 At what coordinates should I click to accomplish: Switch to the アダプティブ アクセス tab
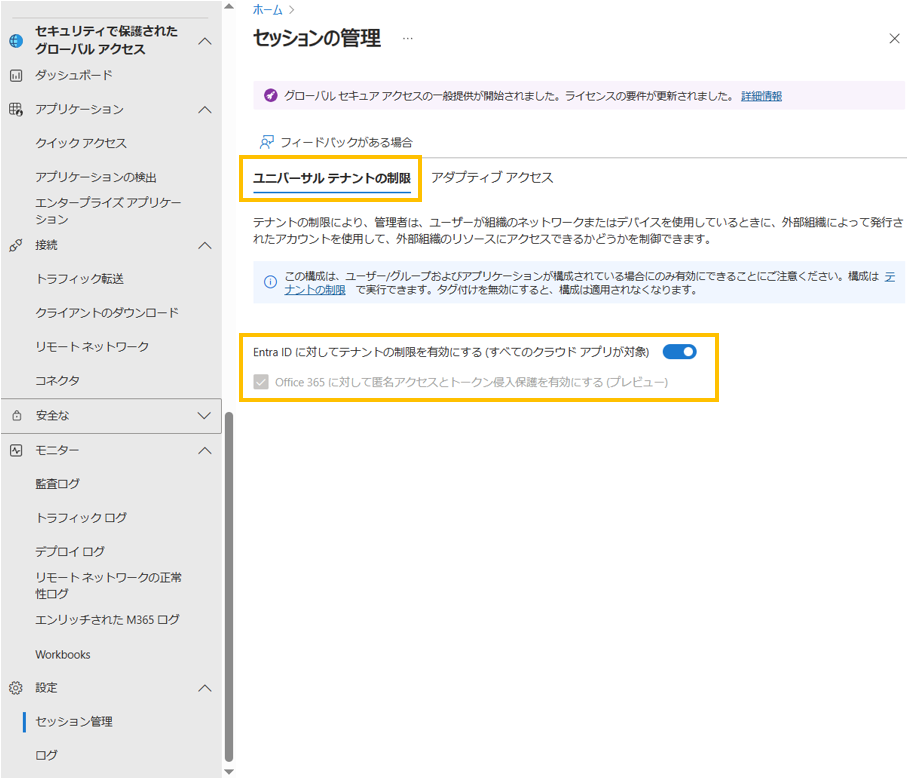pyautogui.click(x=492, y=178)
